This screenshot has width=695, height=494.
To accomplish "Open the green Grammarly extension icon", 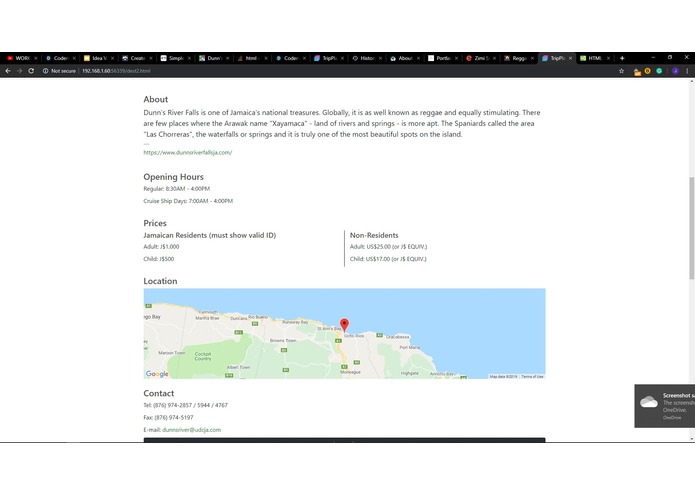I will 660,71.
